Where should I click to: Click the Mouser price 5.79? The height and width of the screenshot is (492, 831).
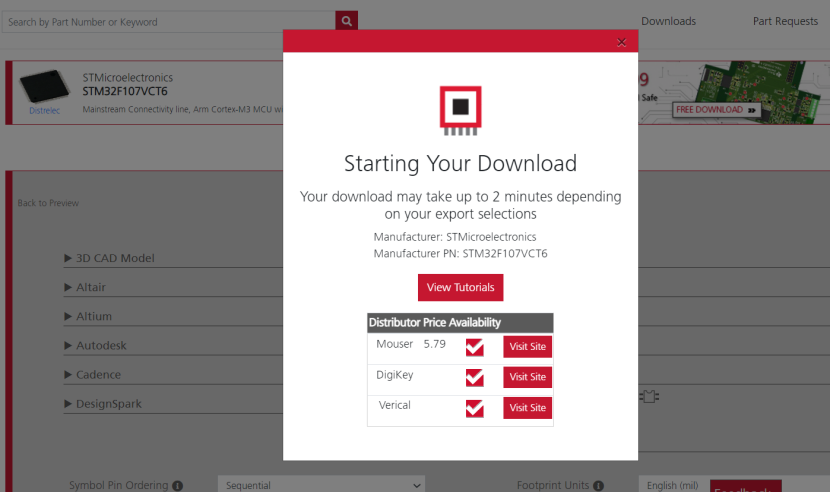[435, 344]
